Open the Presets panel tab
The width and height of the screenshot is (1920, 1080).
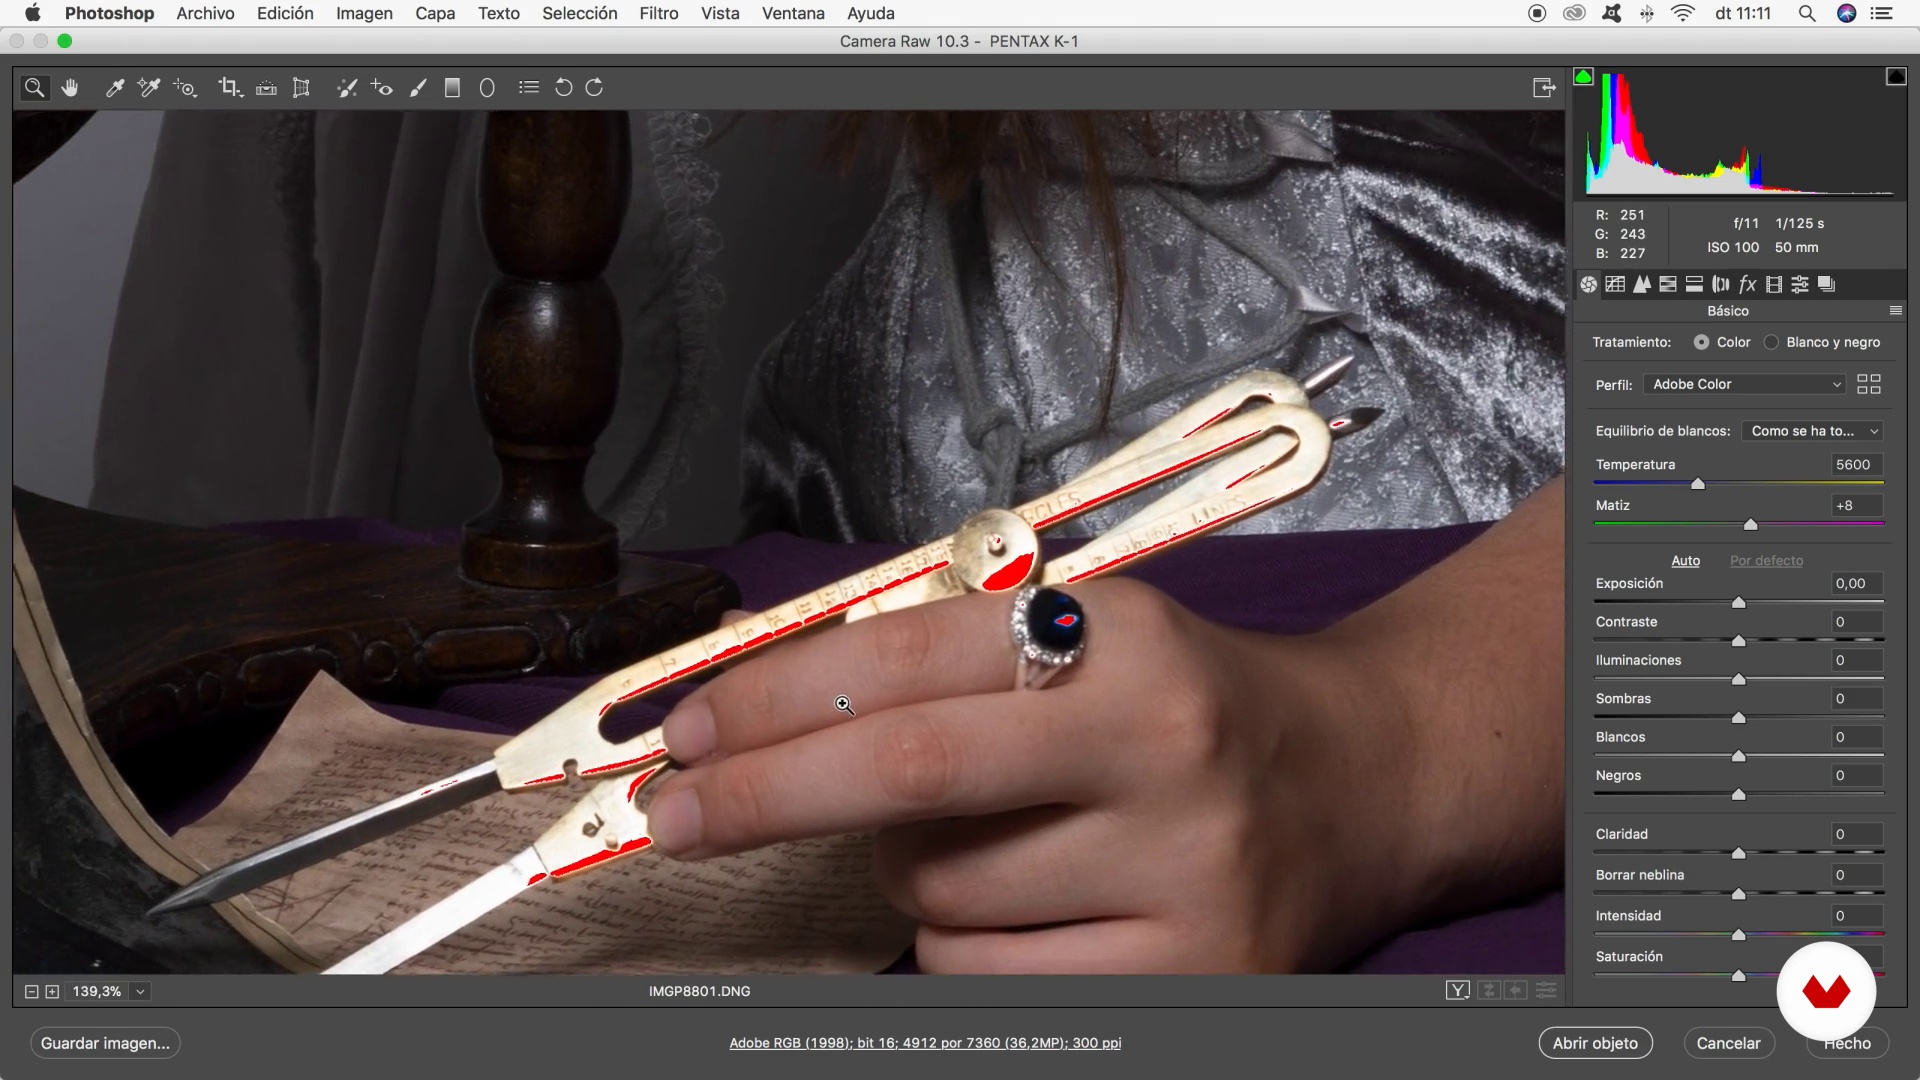pyautogui.click(x=1800, y=285)
